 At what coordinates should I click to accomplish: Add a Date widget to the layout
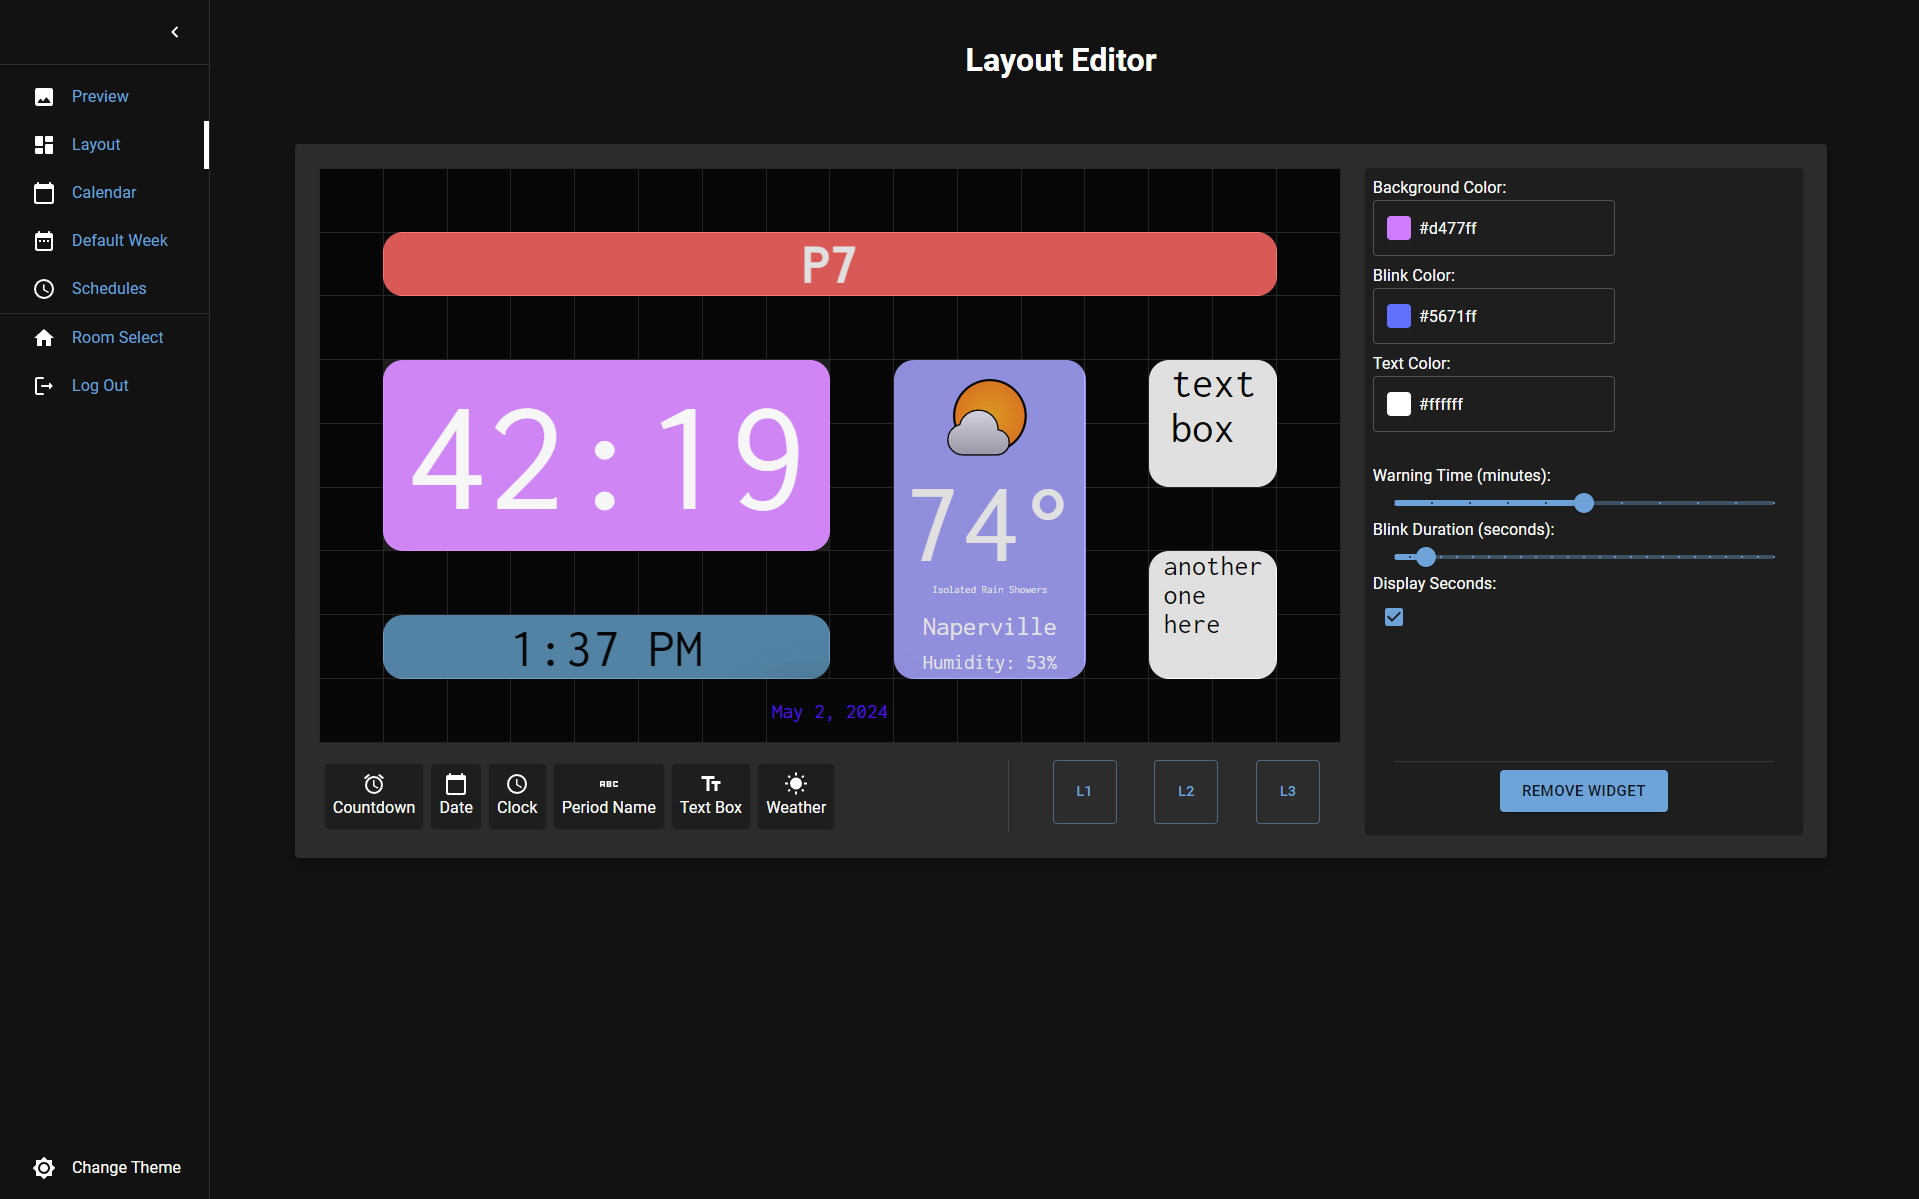tap(456, 795)
